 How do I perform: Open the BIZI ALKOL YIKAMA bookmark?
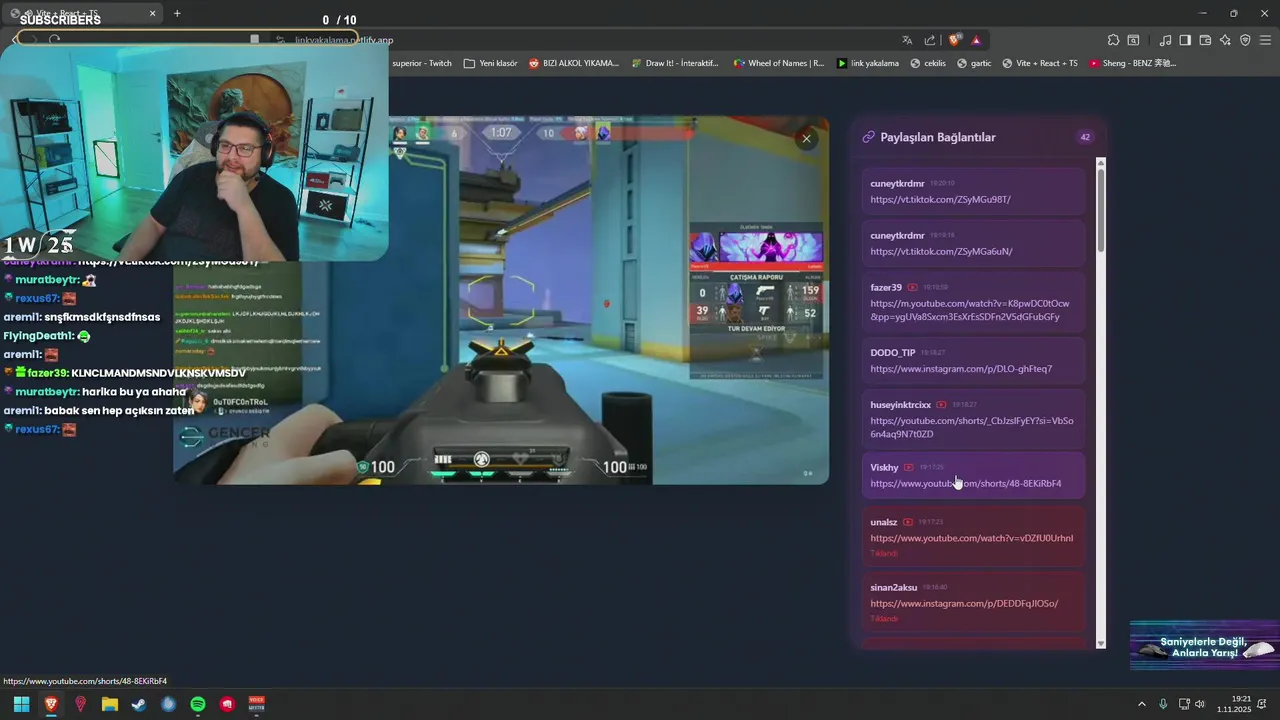[x=574, y=63]
